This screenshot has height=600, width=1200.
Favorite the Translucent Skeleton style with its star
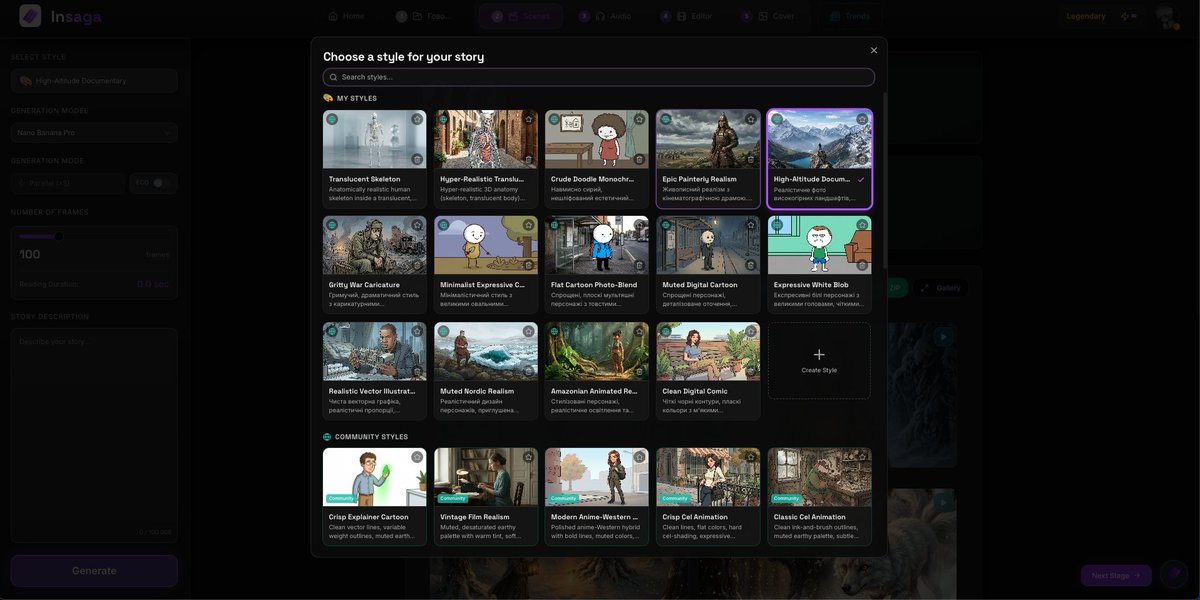(417, 119)
